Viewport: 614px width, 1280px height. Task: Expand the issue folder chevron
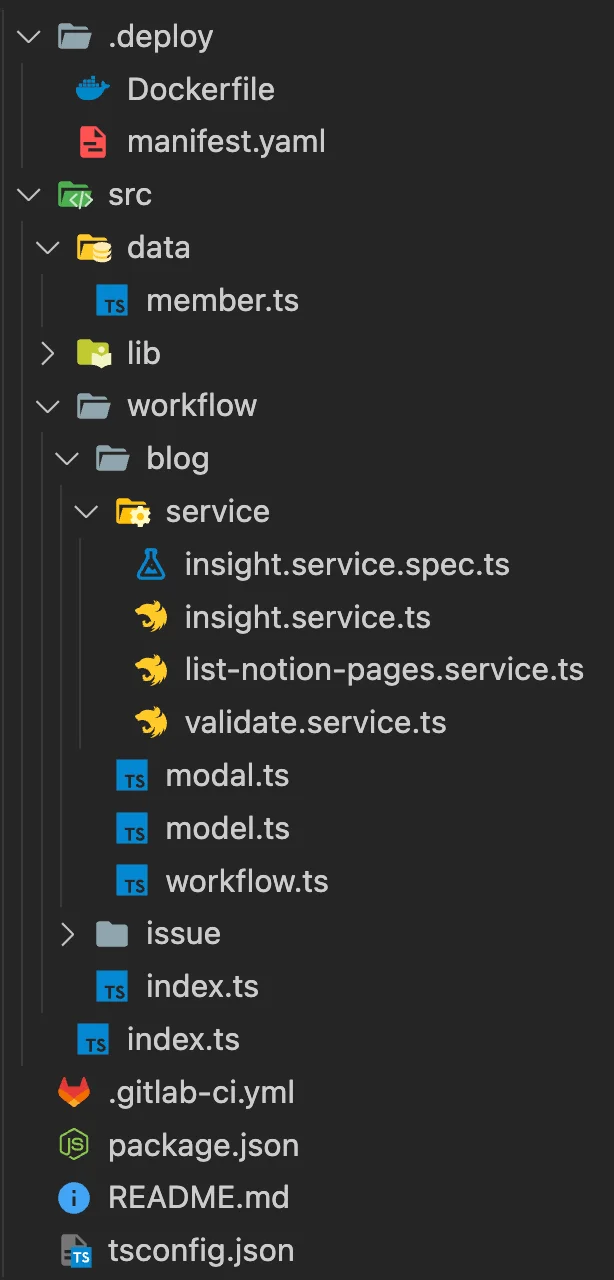pyautogui.click(x=67, y=934)
